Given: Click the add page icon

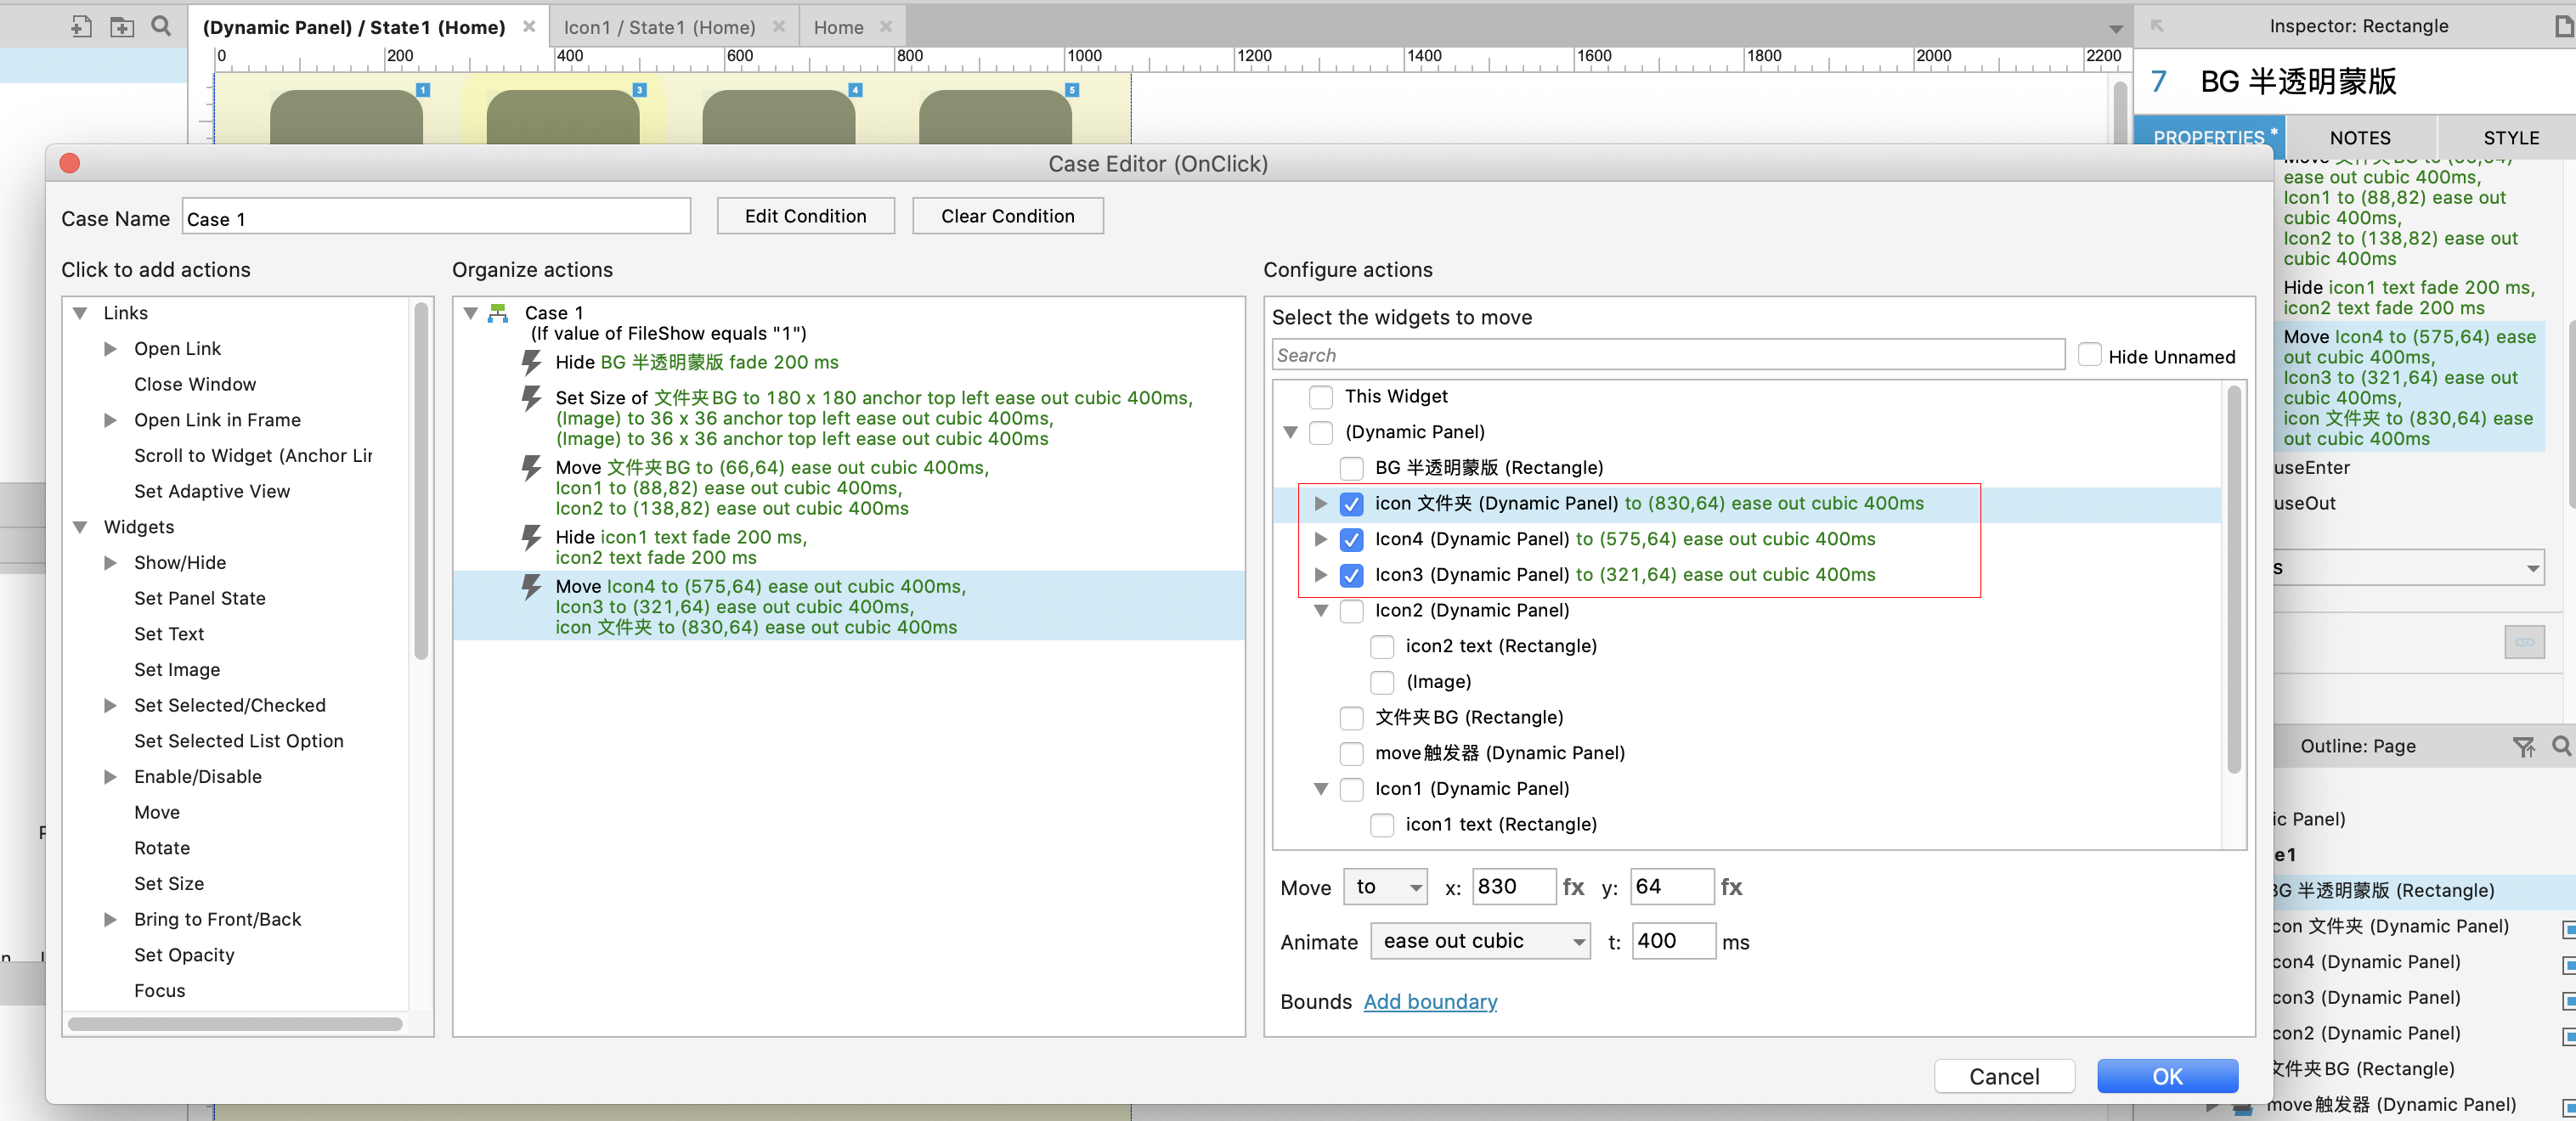Looking at the screenshot, I should (81, 27).
